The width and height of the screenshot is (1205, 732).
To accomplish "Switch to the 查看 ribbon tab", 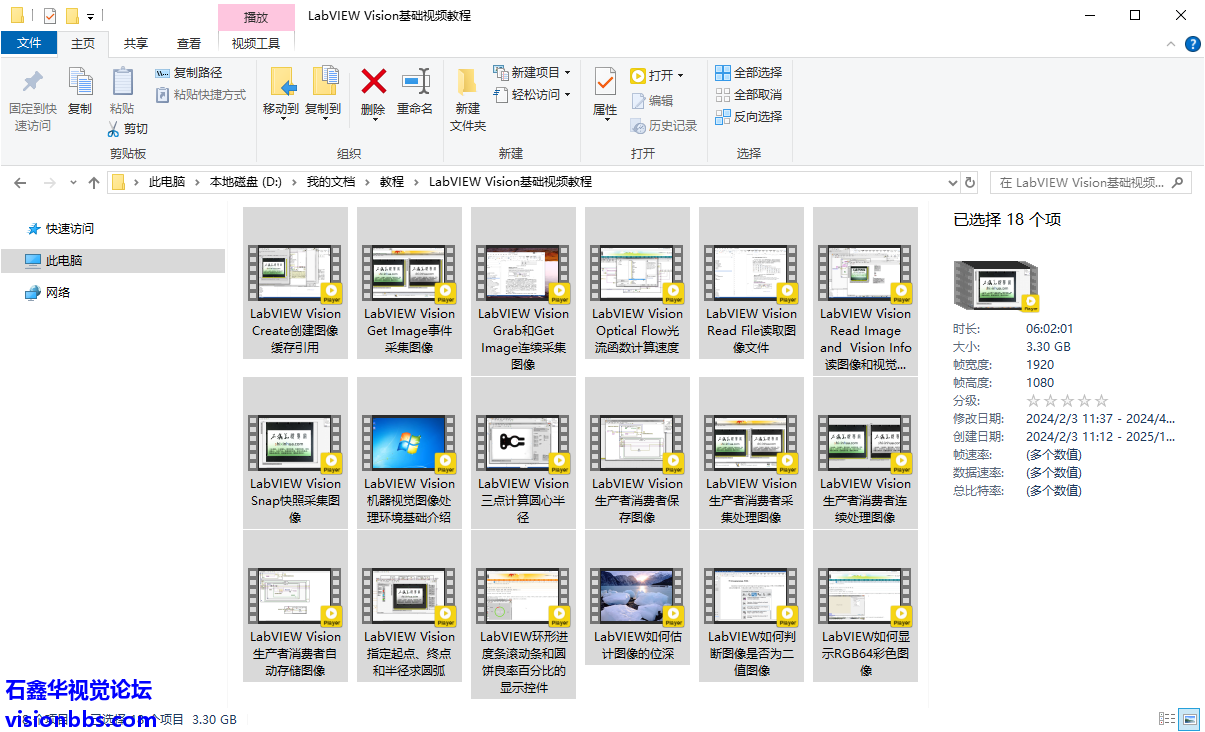I will click(189, 43).
